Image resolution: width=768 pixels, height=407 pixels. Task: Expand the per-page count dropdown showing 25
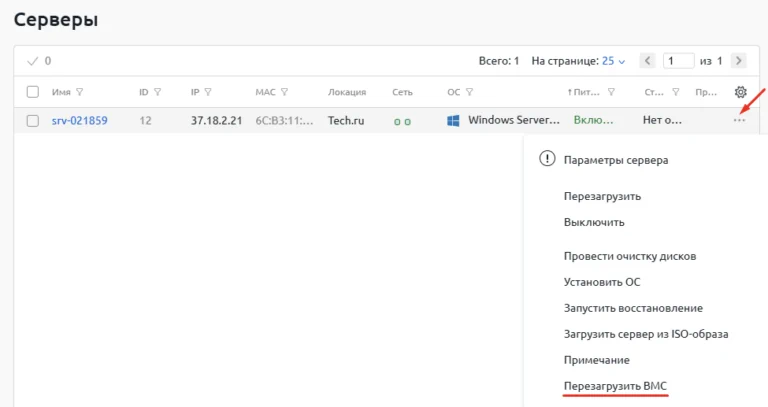tap(614, 61)
